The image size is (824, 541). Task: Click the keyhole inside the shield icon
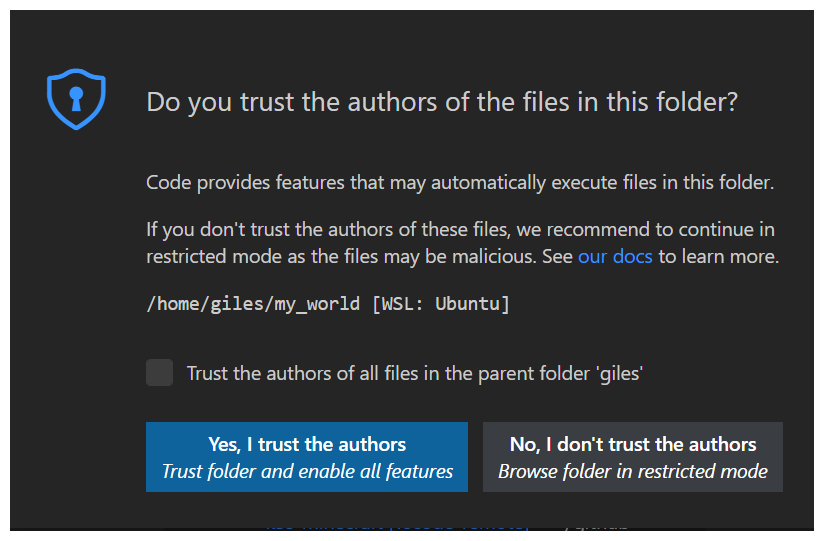click(76, 96)
